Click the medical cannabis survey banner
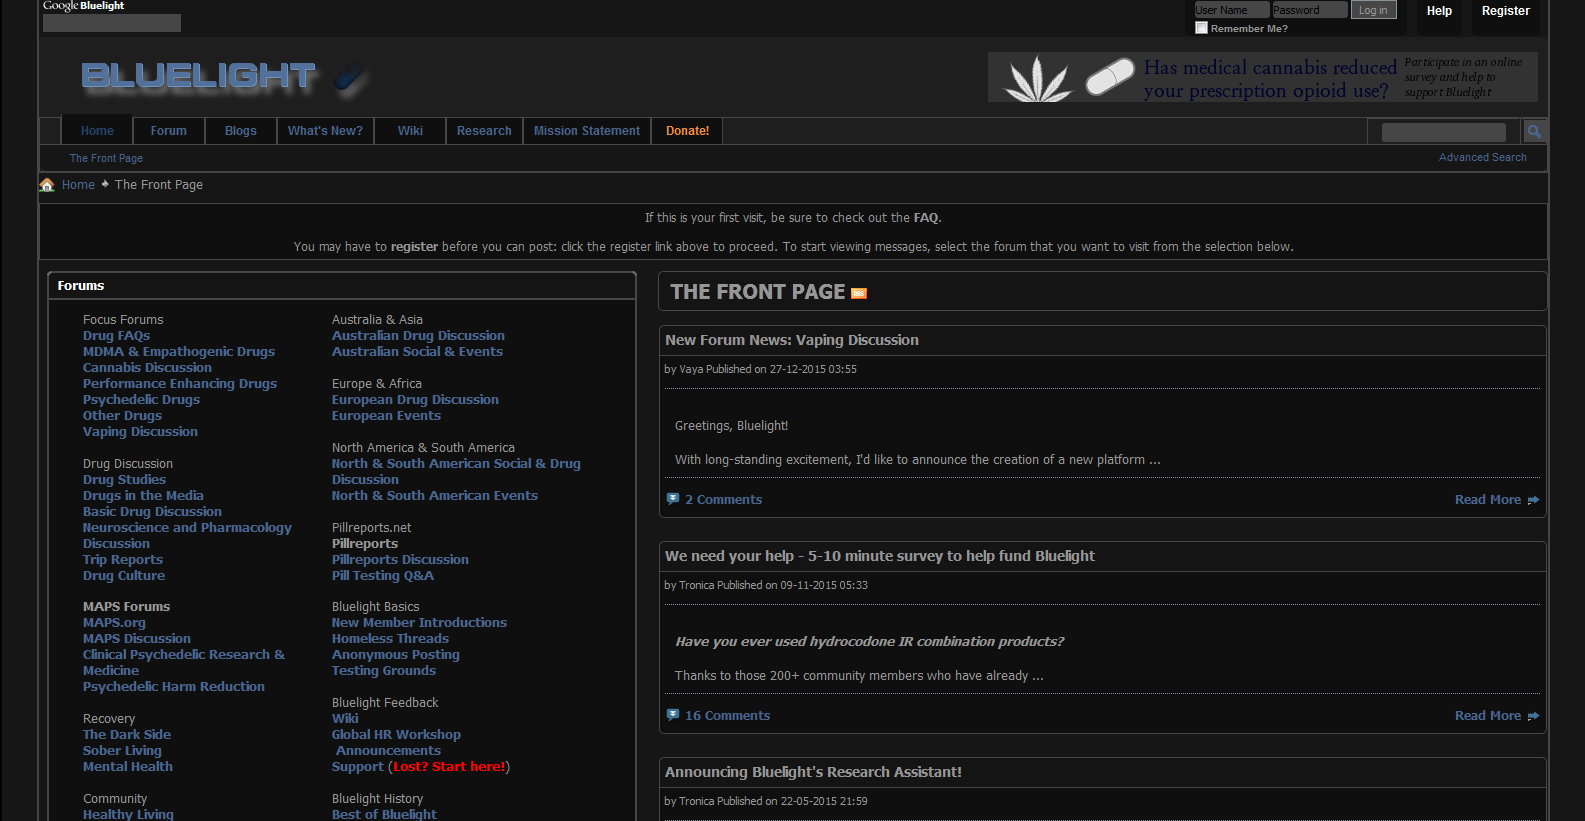The width and height of the screenshot is (1585, 821). coord(1262,77)
